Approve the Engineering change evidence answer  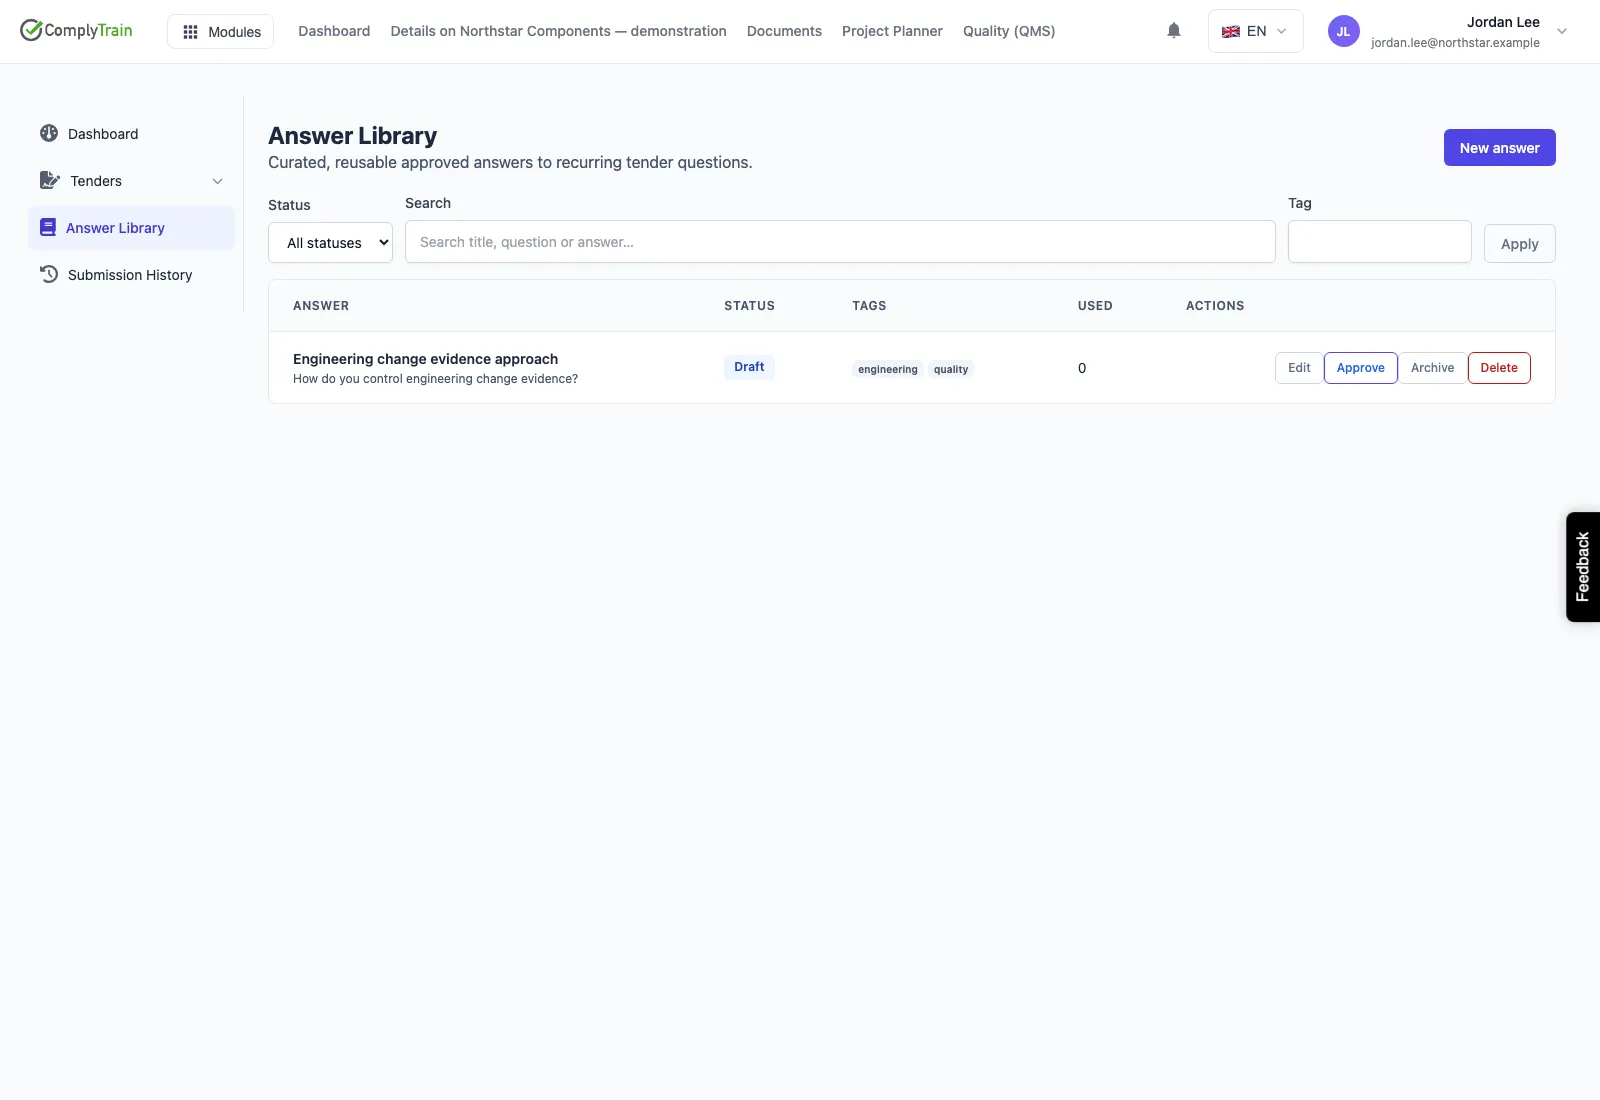1360,368
